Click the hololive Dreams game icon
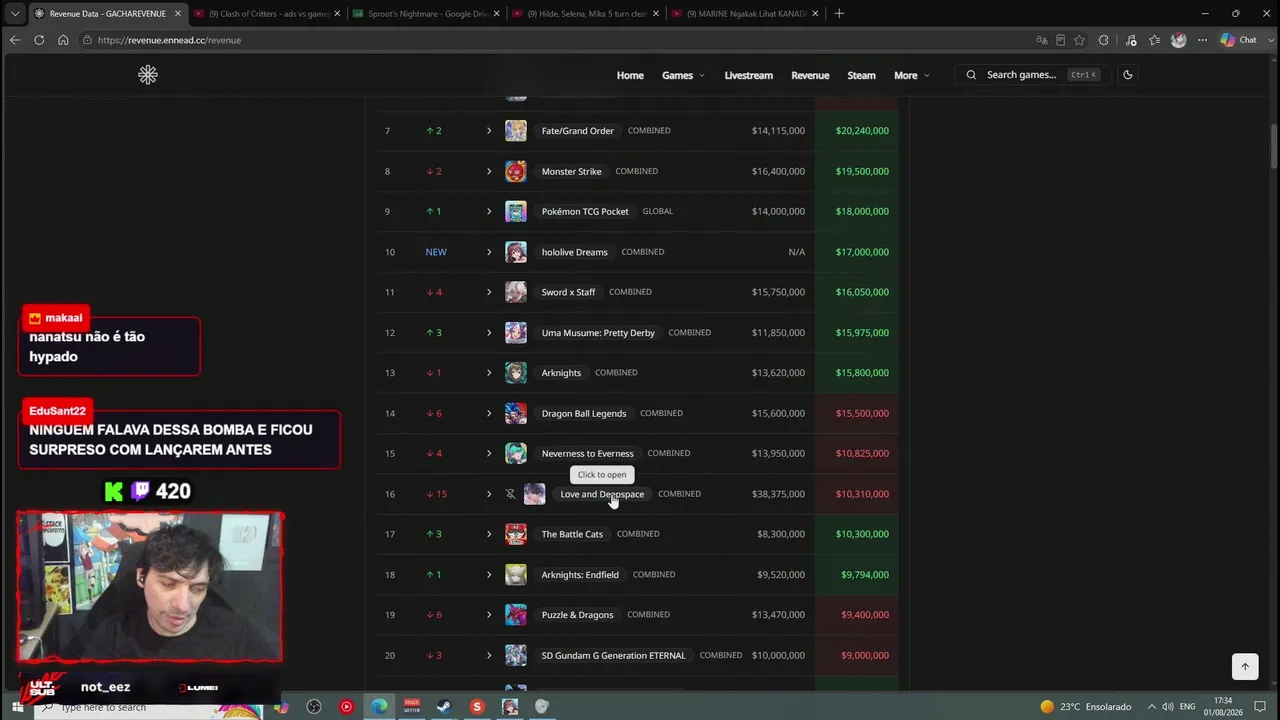 point(516,252)
